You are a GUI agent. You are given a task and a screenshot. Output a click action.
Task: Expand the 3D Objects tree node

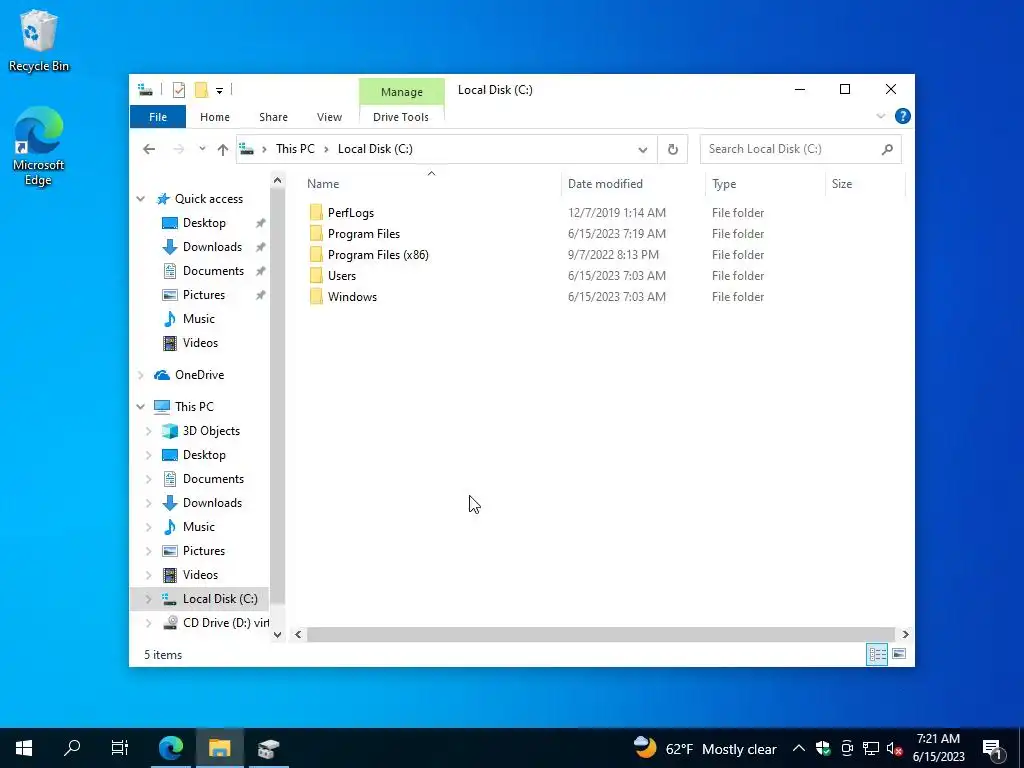click(148, 431)
